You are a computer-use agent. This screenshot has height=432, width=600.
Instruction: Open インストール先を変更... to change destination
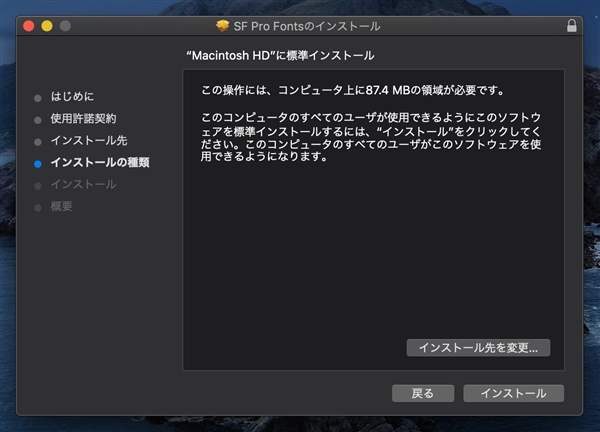478,348
